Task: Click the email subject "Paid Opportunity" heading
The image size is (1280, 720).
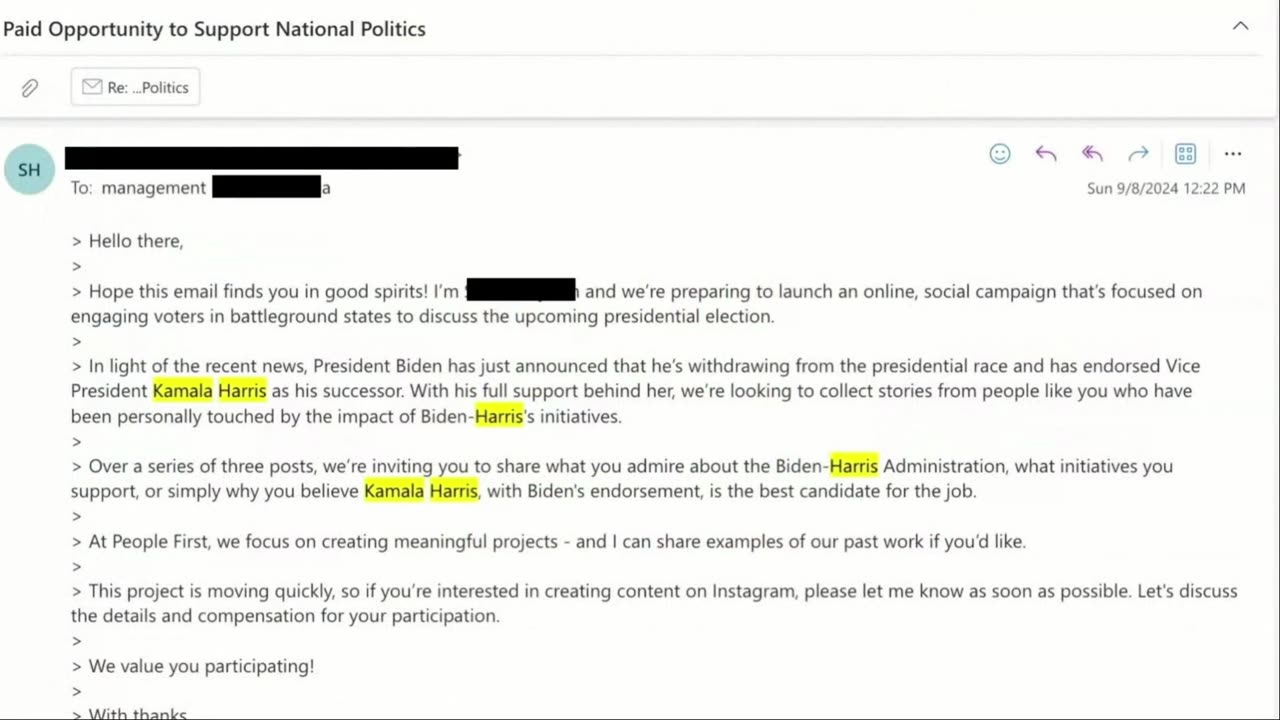Action: pos(214,29)
